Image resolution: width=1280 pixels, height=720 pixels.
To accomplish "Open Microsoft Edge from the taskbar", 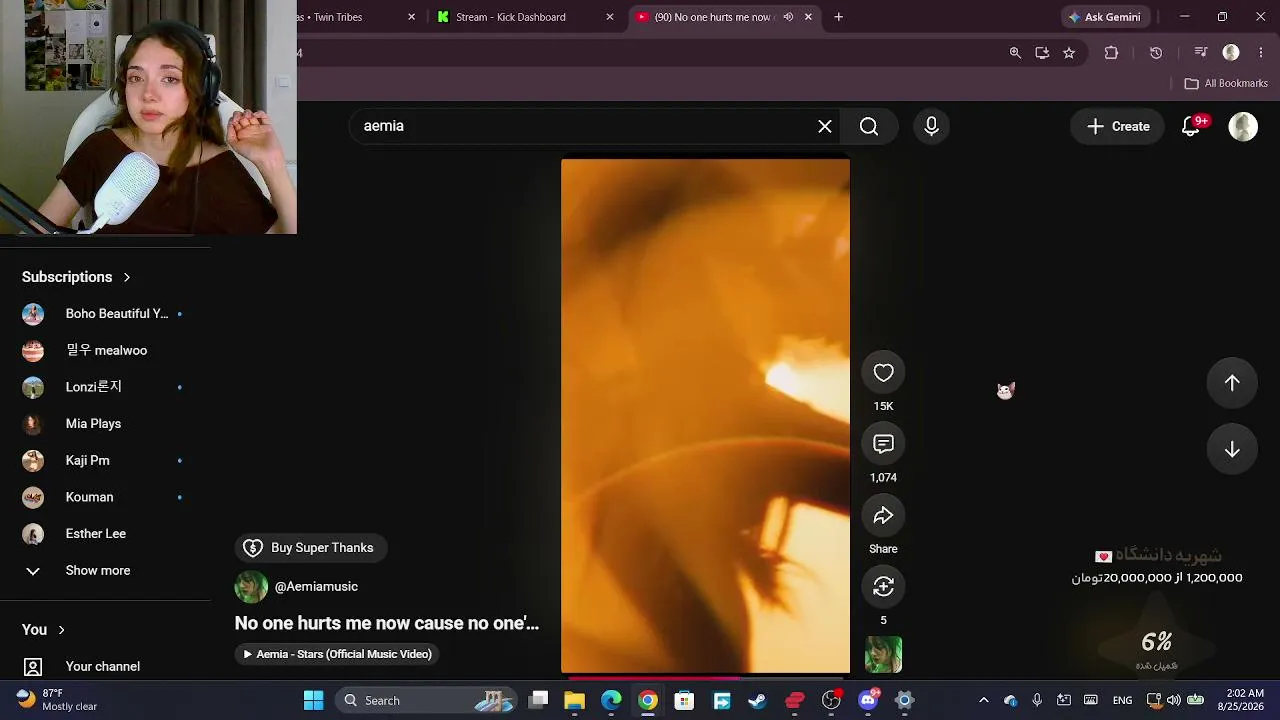I will pyautogui.click(x=611, y=700).
